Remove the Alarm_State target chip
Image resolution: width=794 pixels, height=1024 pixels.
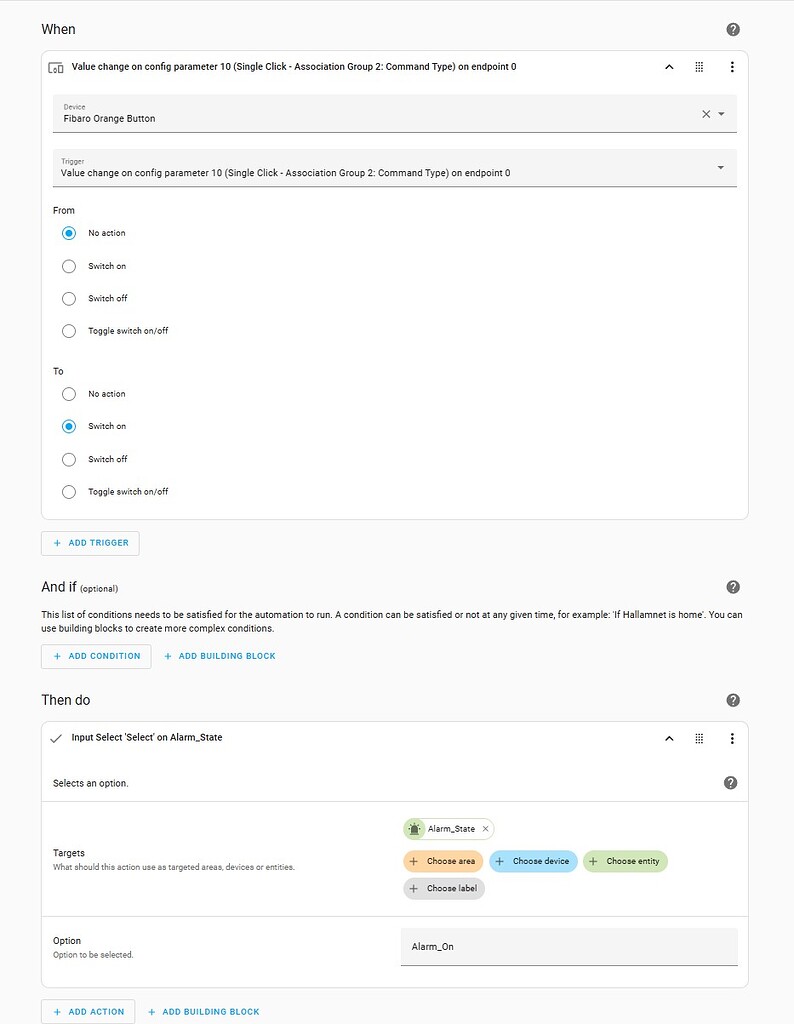pyautogui.click(x=486, y=828)
